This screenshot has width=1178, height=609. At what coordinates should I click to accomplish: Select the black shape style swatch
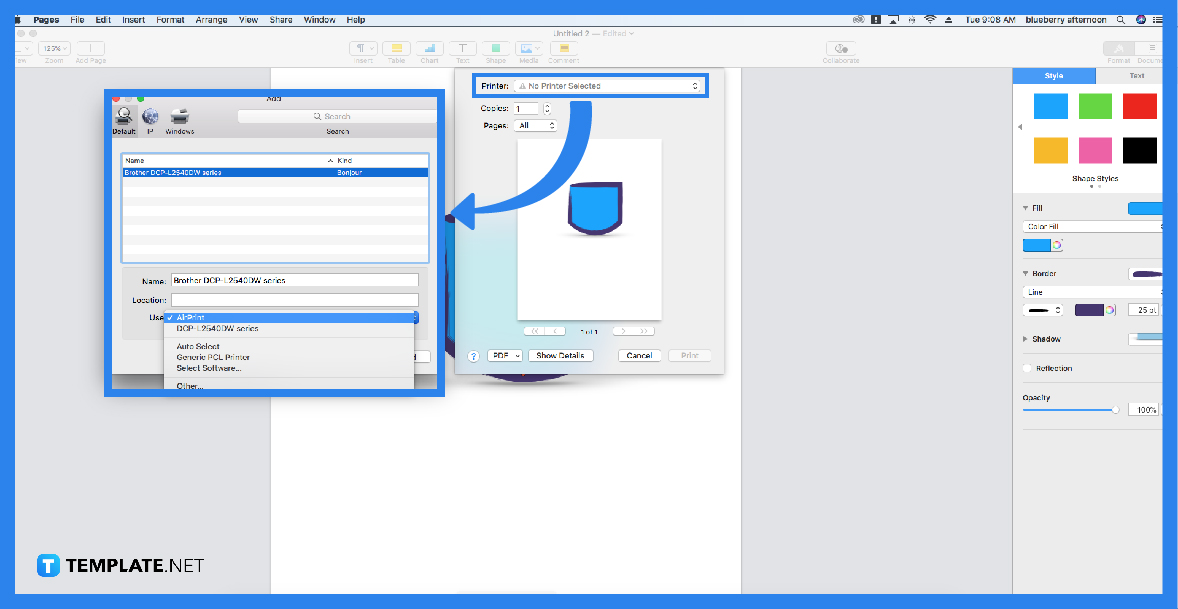(x=1140, y=150)
